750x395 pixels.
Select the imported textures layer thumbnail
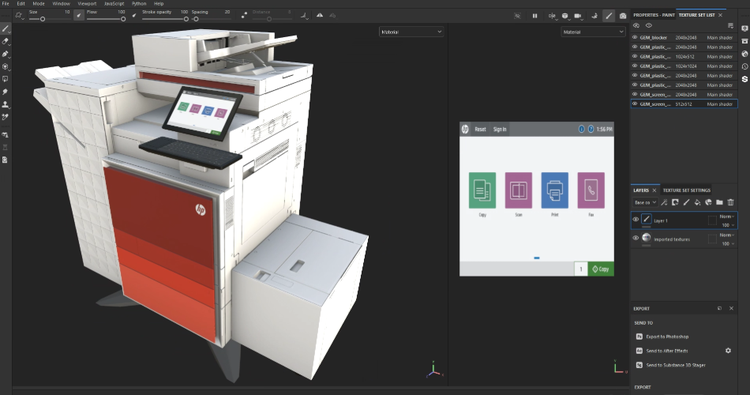point(646,238)
